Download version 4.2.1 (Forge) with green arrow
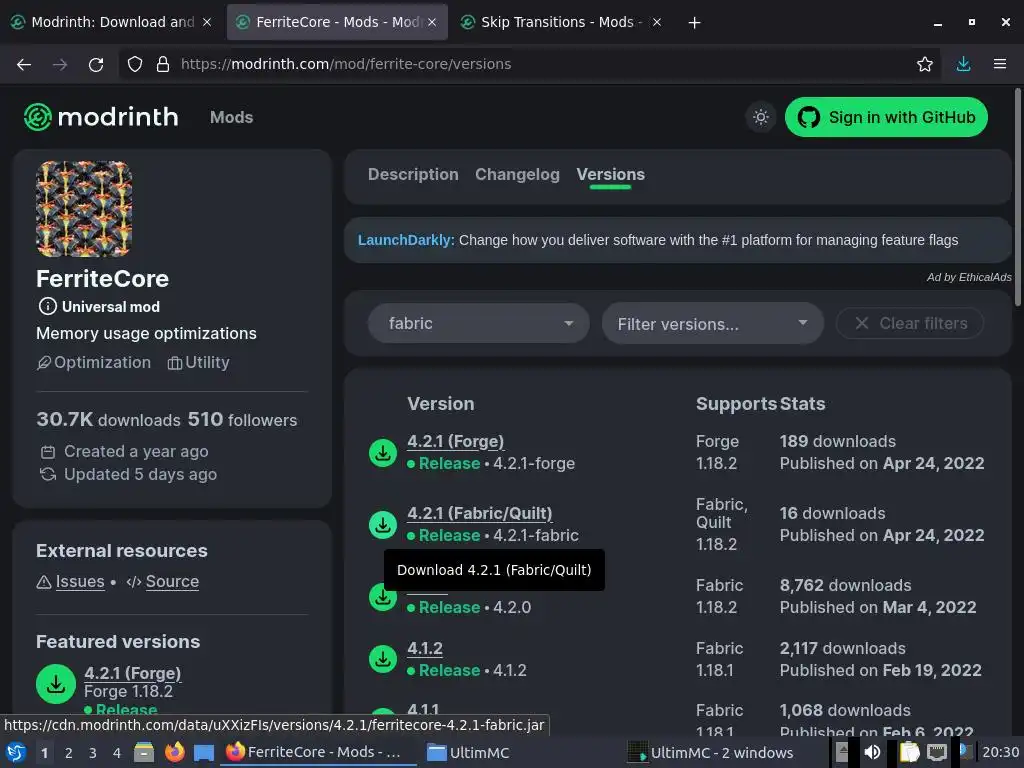 pos(383,453)
